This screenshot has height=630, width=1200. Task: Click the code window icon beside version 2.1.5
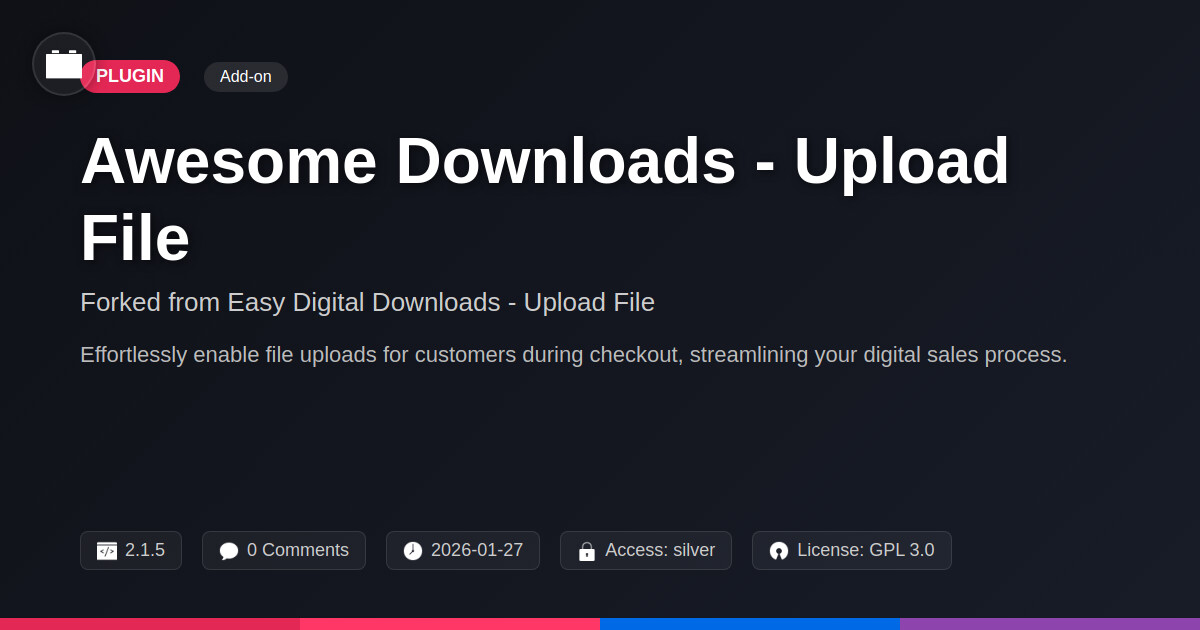(x=107, y=551)
